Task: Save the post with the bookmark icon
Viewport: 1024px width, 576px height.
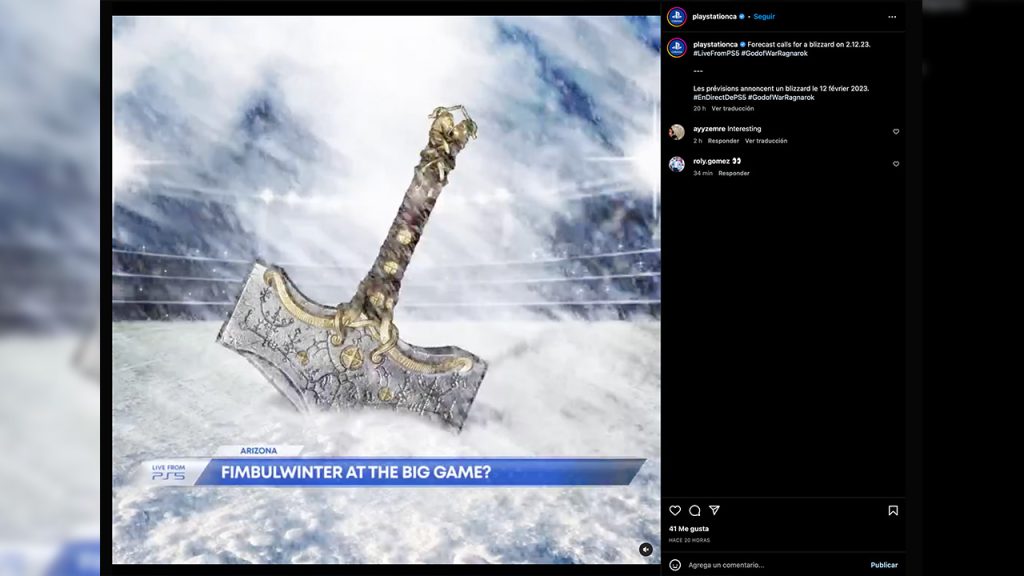Action: (x=892, y=510)
